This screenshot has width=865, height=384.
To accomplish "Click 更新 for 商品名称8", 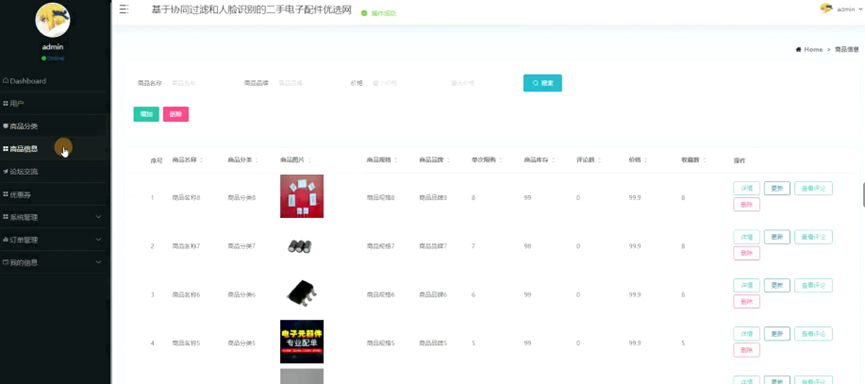I will [x=777, y=188].
